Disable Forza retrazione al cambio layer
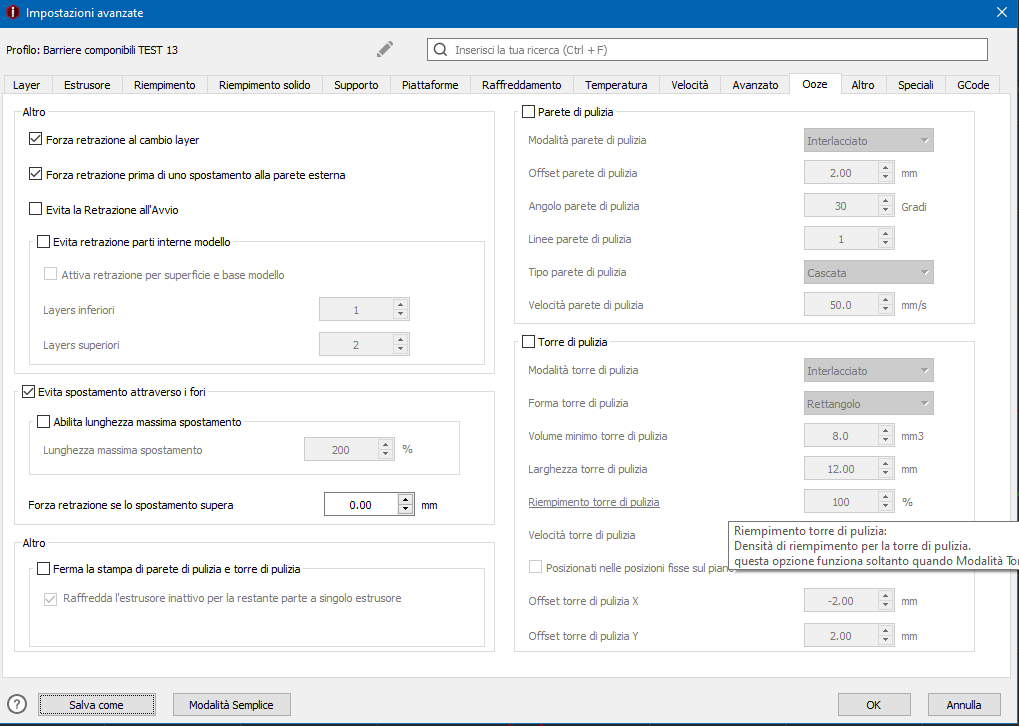Image resolution: width=1019 pixels, height=726 pixels. click(x=37, y=140)
